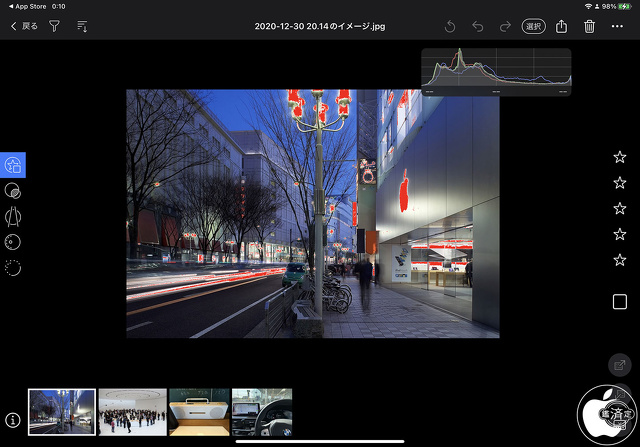Select the overlapping circles color tool
The width and height of the screenshot is (640, 447).
[x=13, y=191]
